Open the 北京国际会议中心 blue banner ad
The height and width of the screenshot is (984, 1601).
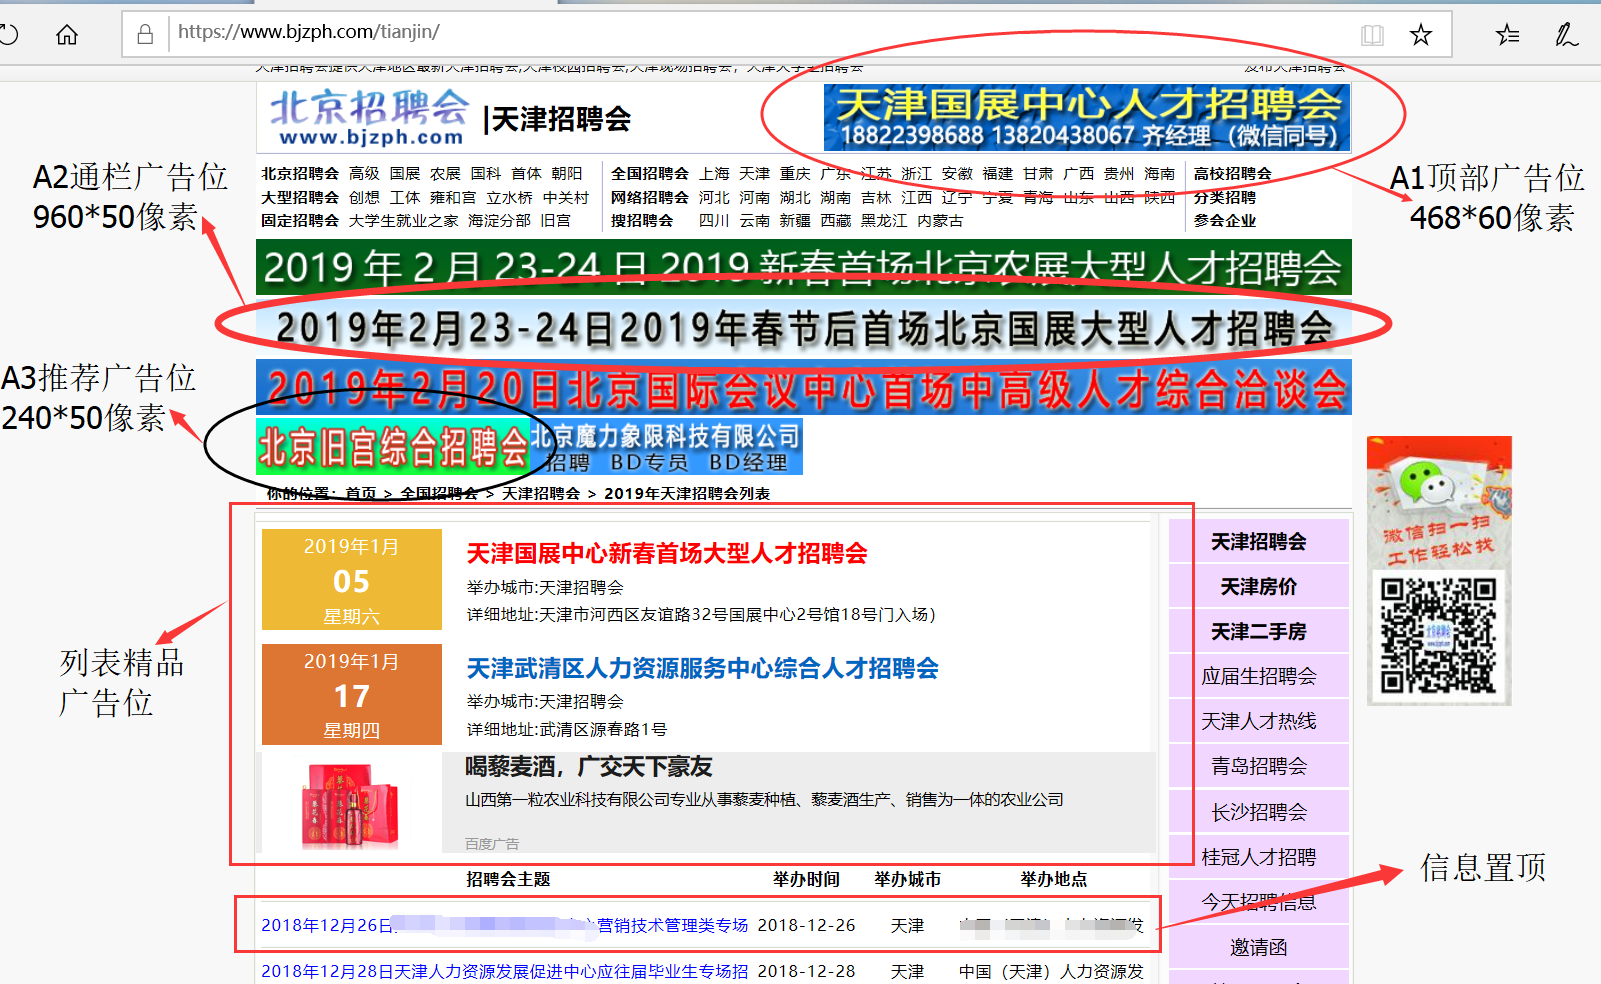[x=803, y=388]
